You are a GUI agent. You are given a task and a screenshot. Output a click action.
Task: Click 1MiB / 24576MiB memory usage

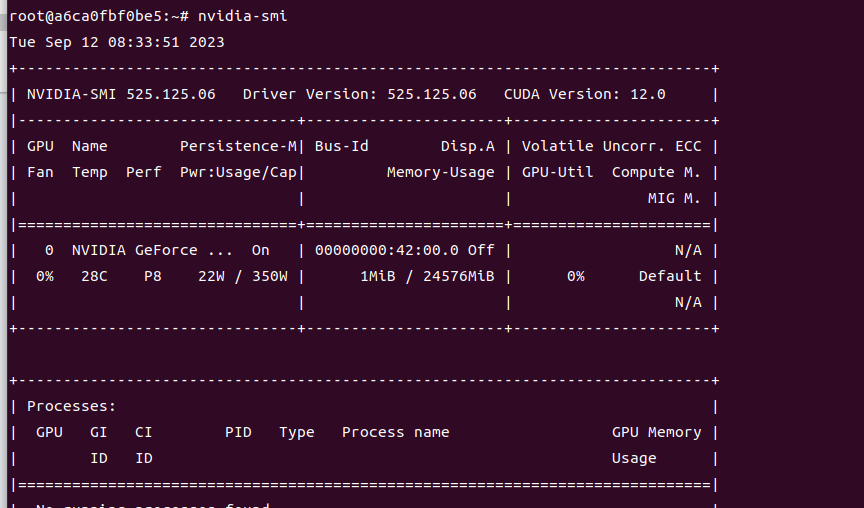pyautogui.click(x=428, y=277)
